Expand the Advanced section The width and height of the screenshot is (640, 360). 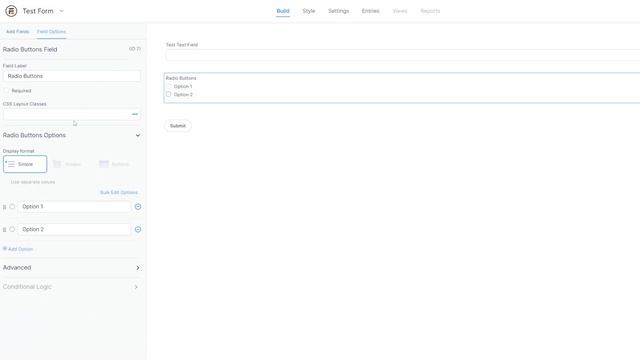pyautogui.click(x=72, y=268)
